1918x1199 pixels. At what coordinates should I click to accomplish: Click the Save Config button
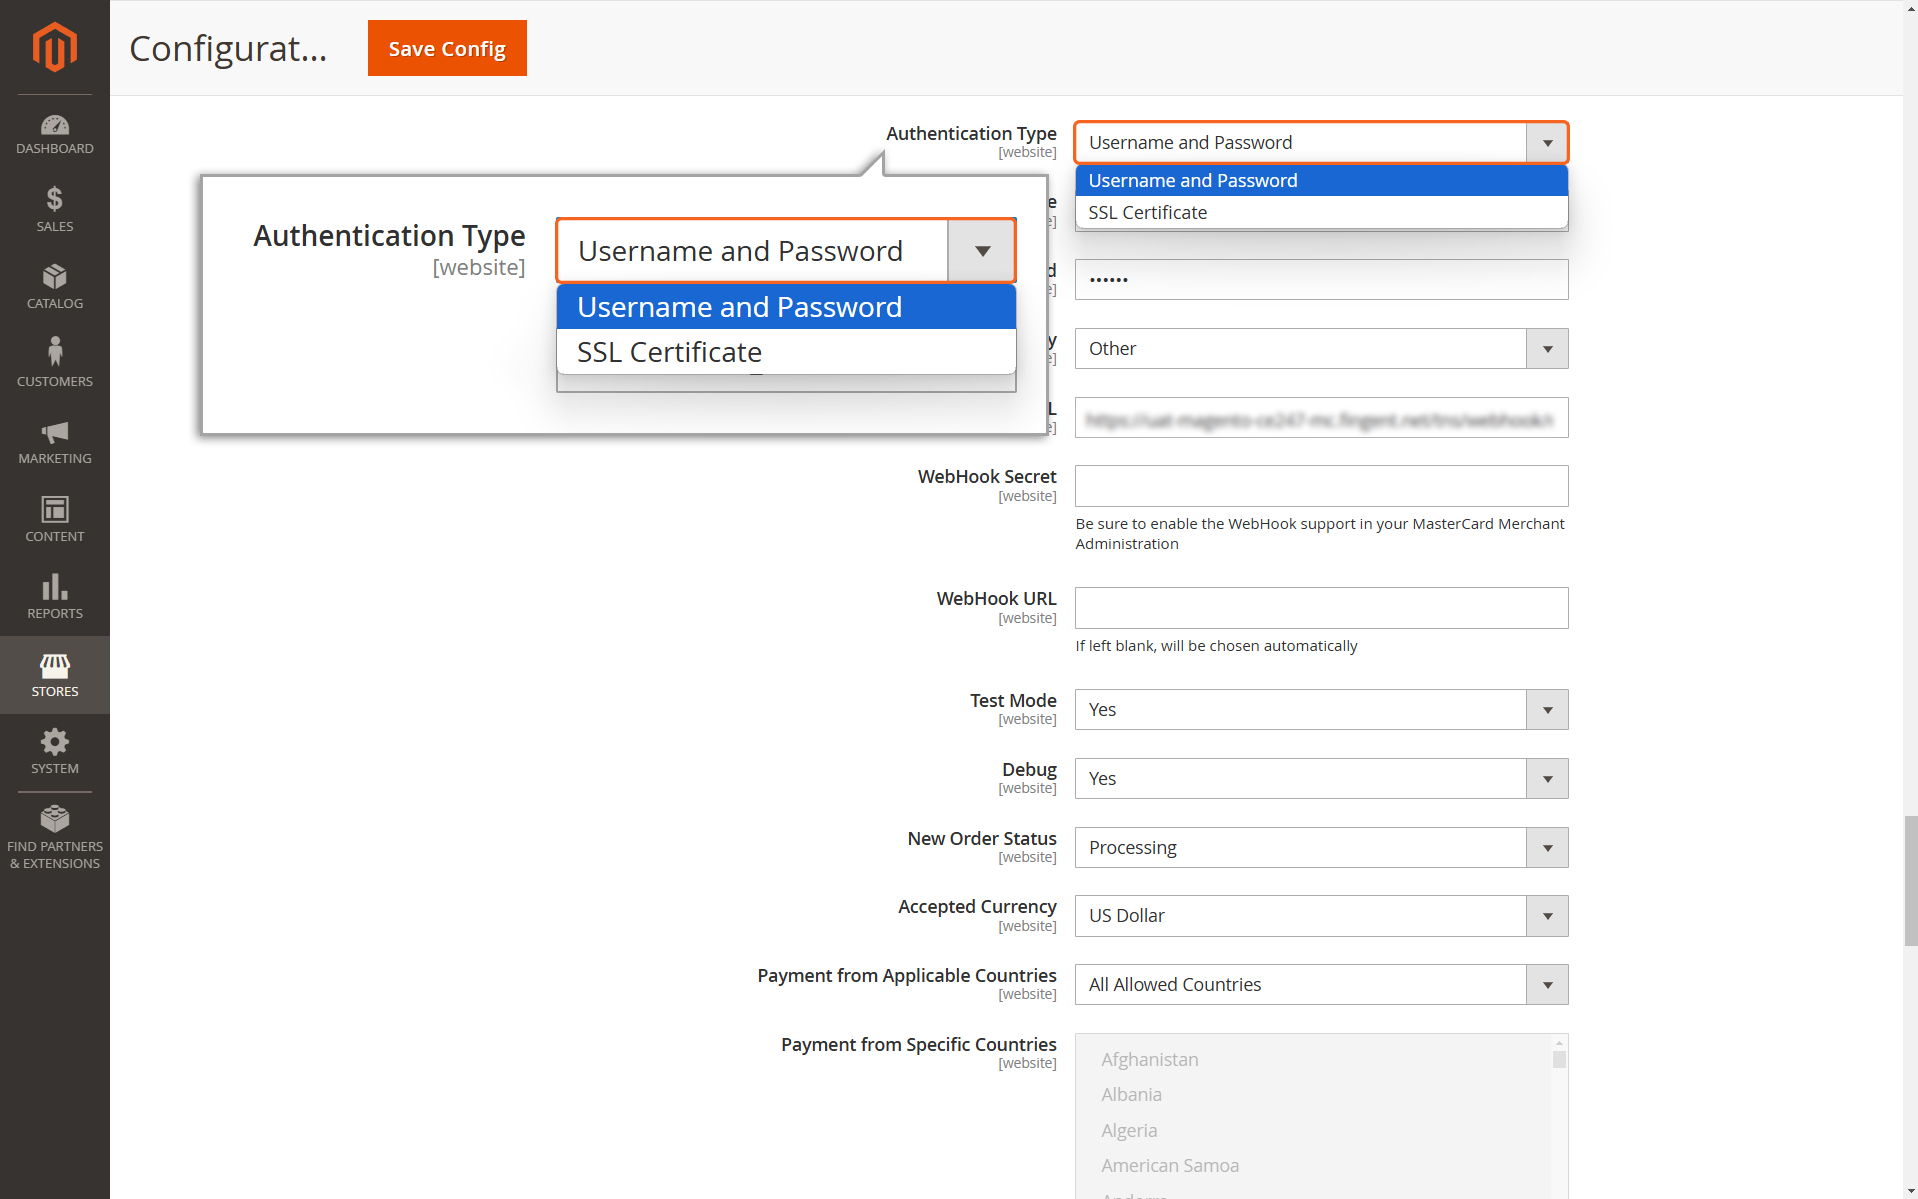point(447,48)
